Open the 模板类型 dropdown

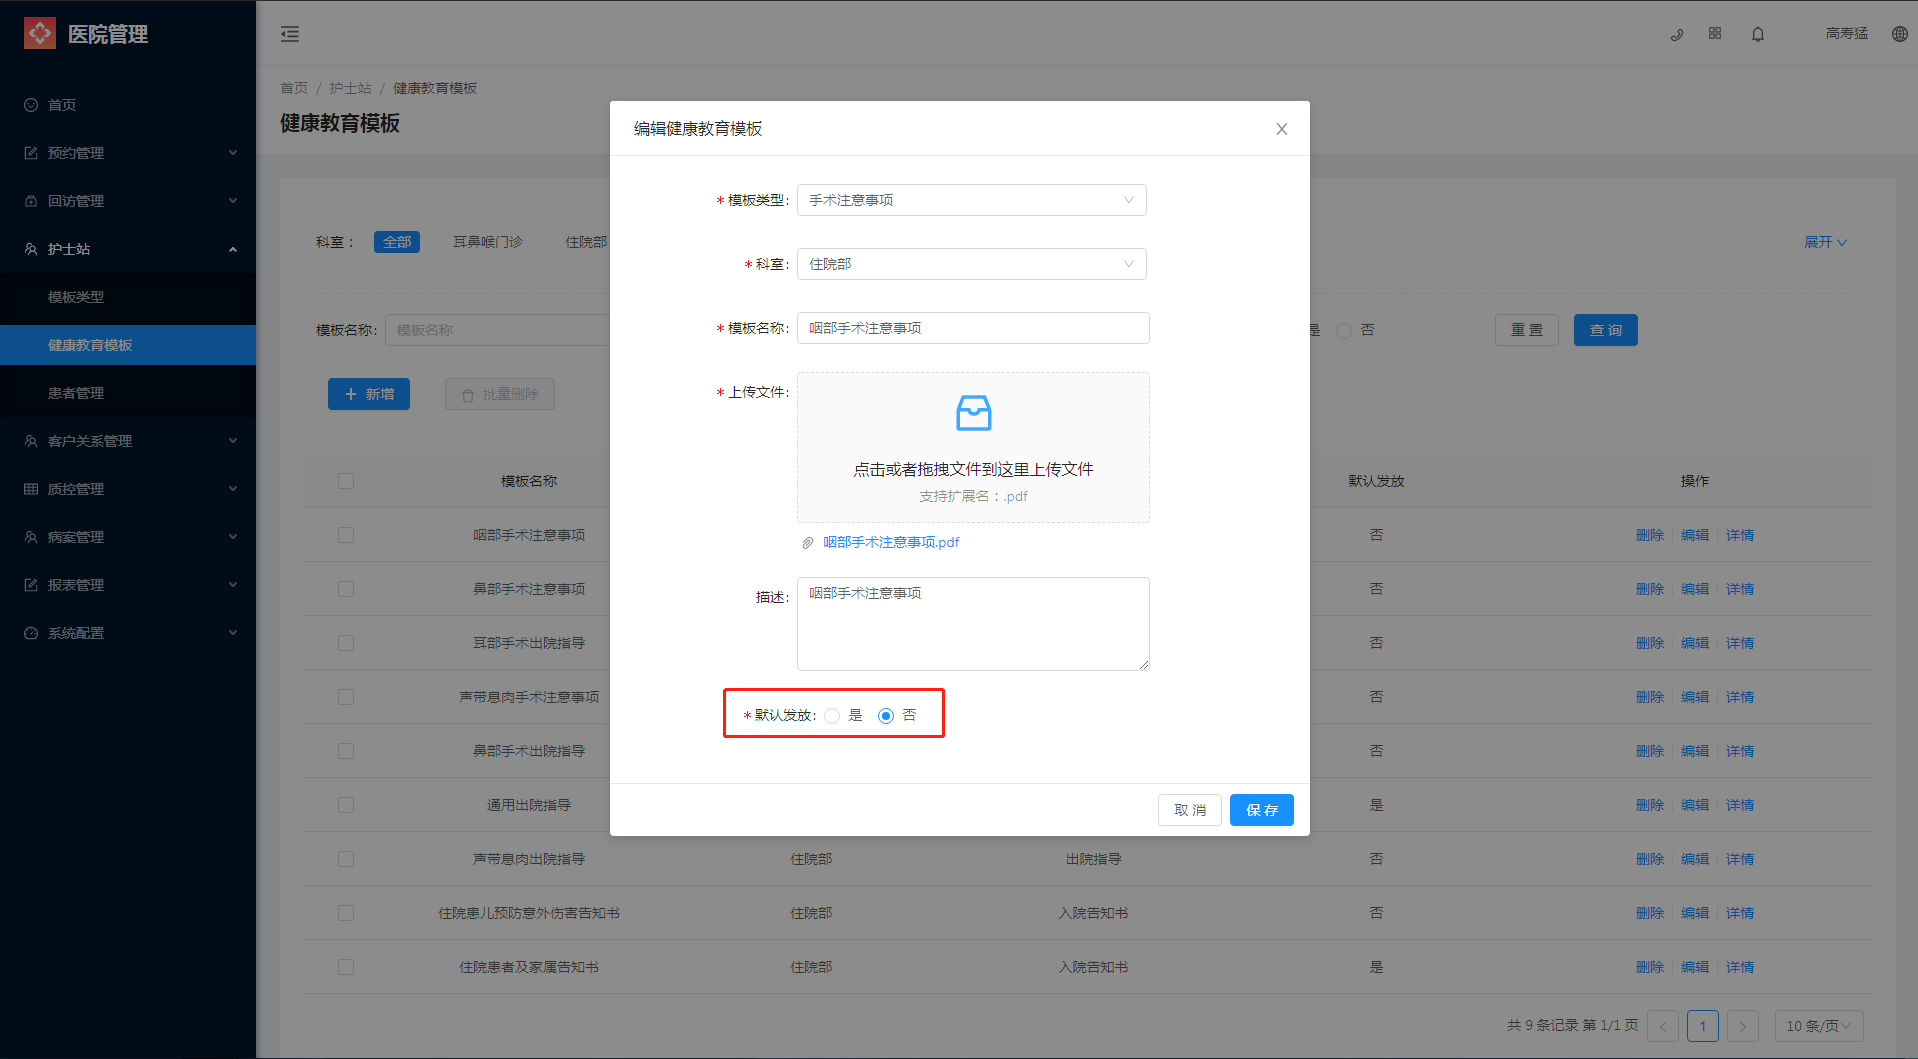tap(972, 200)
